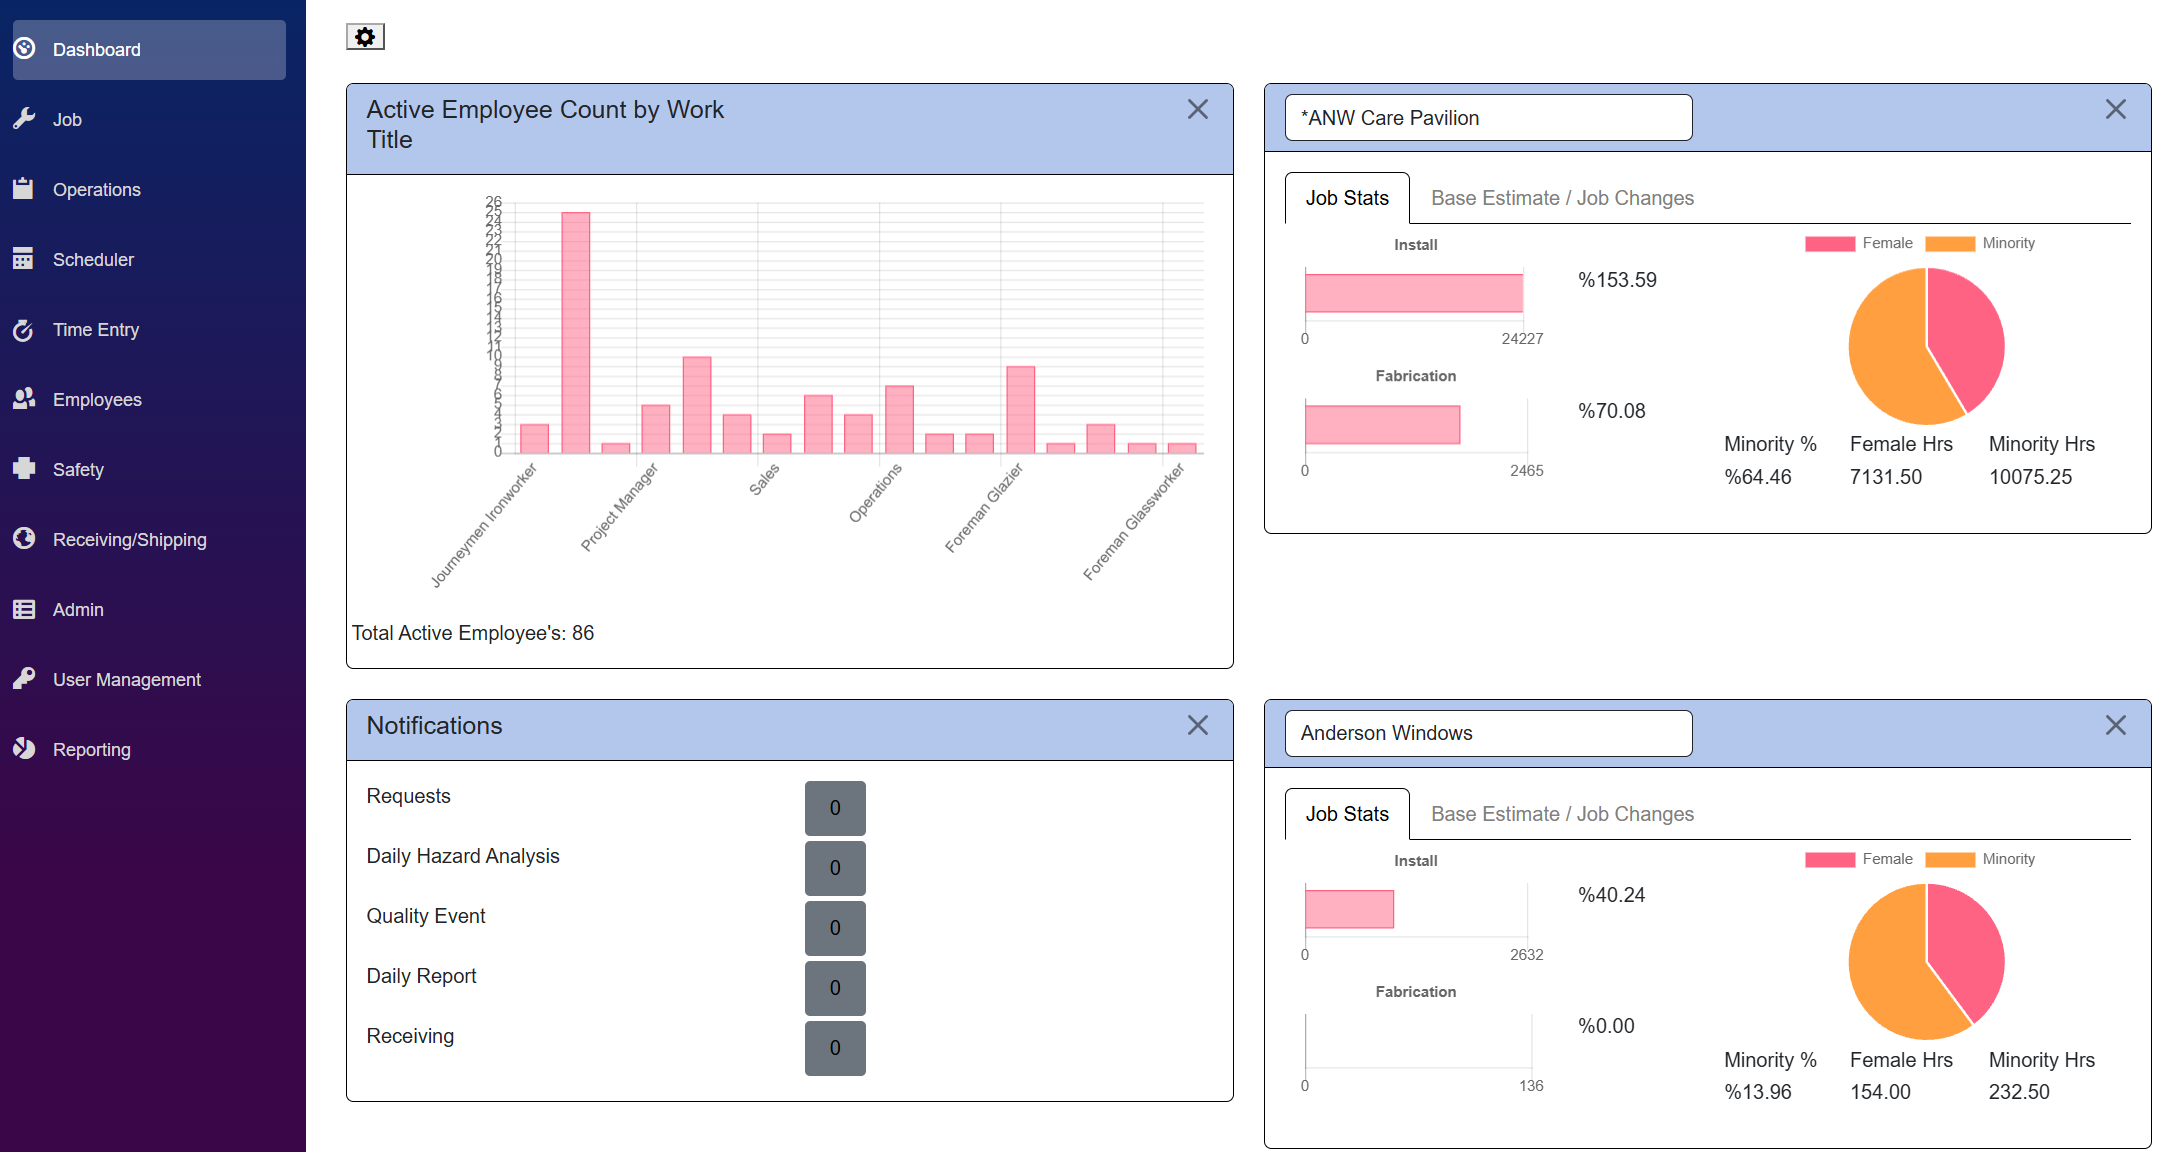Click the 'Project Manager' axis label
2172x1152 pixels.
[x=620, y=506]
